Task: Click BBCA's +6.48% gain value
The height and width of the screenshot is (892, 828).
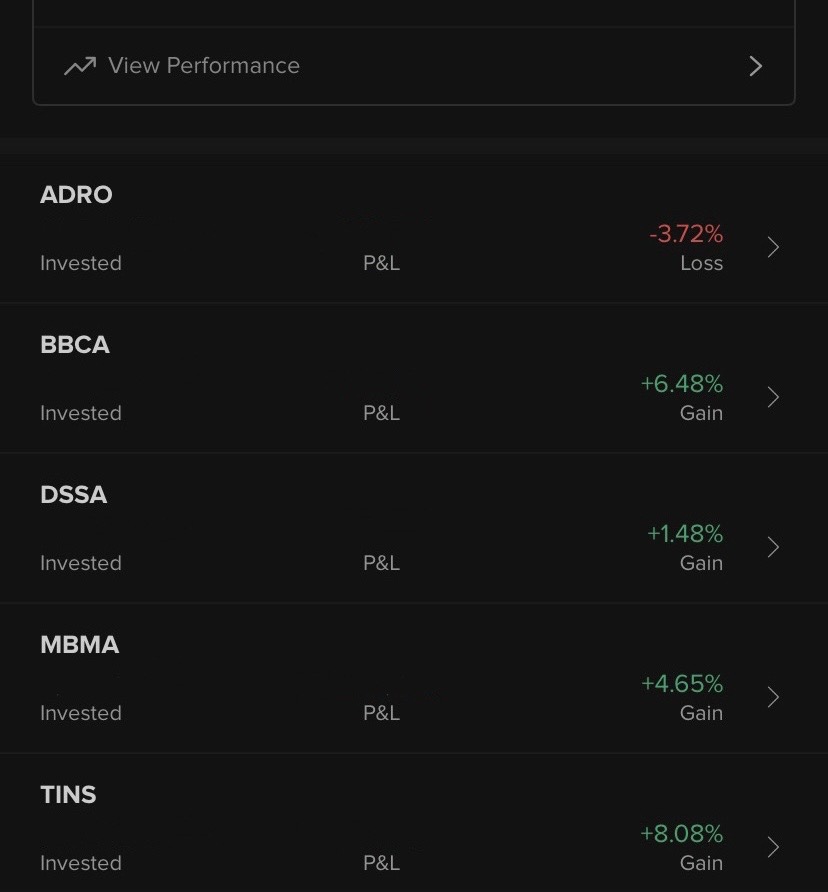Action: click(682, 384)
